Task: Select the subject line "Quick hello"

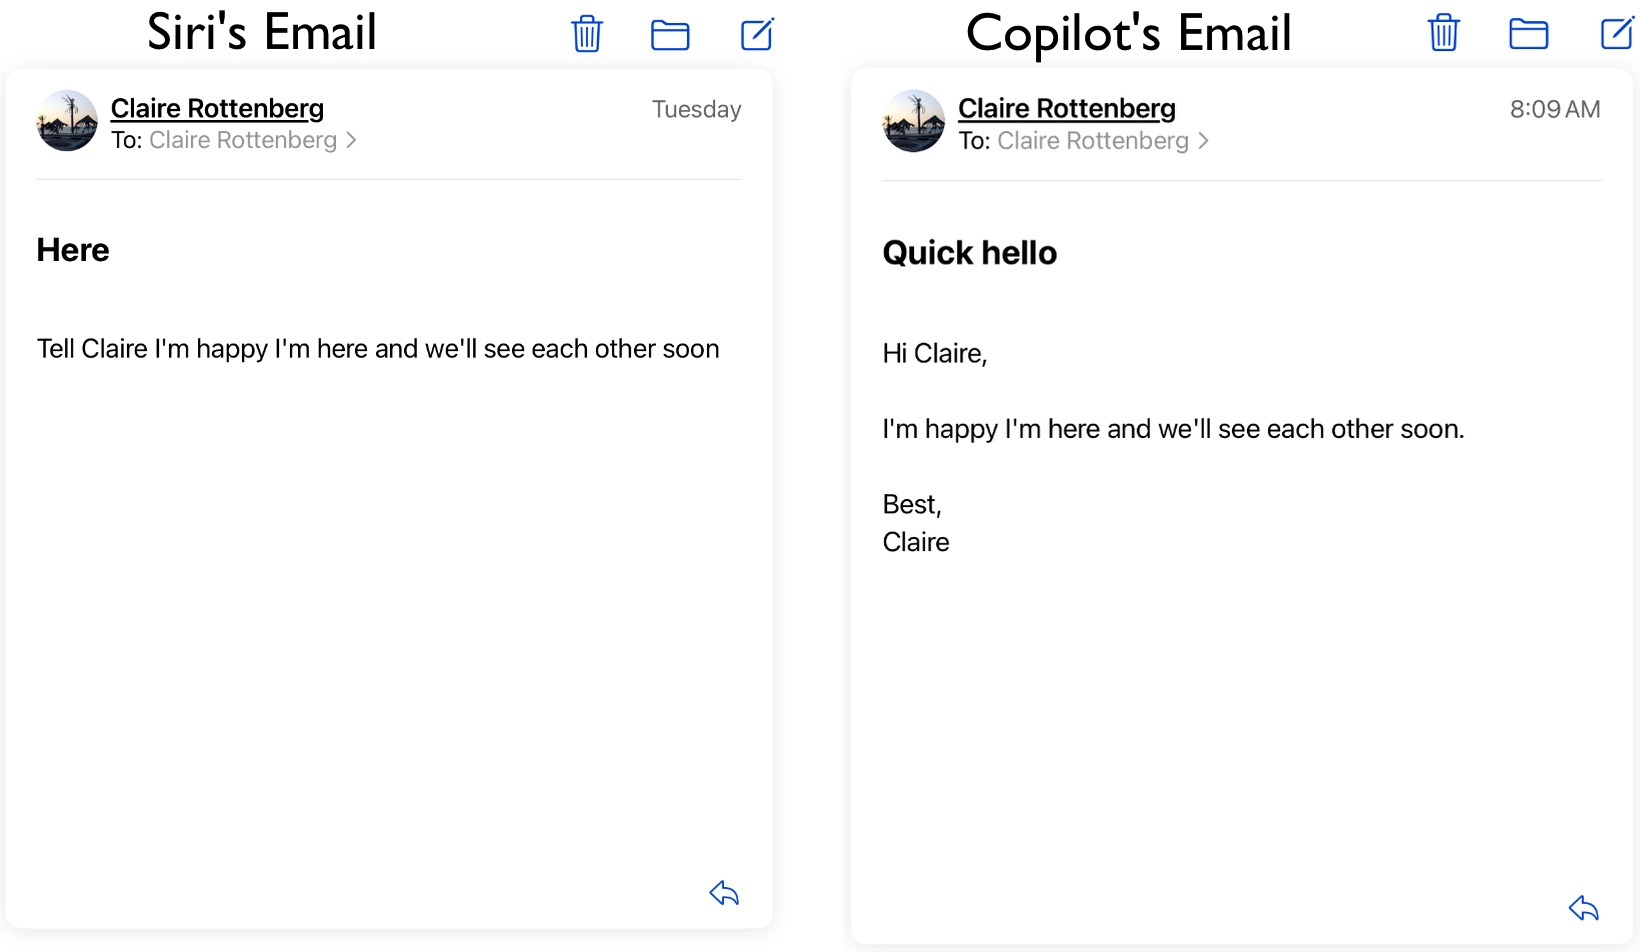Action: (968, 252)
